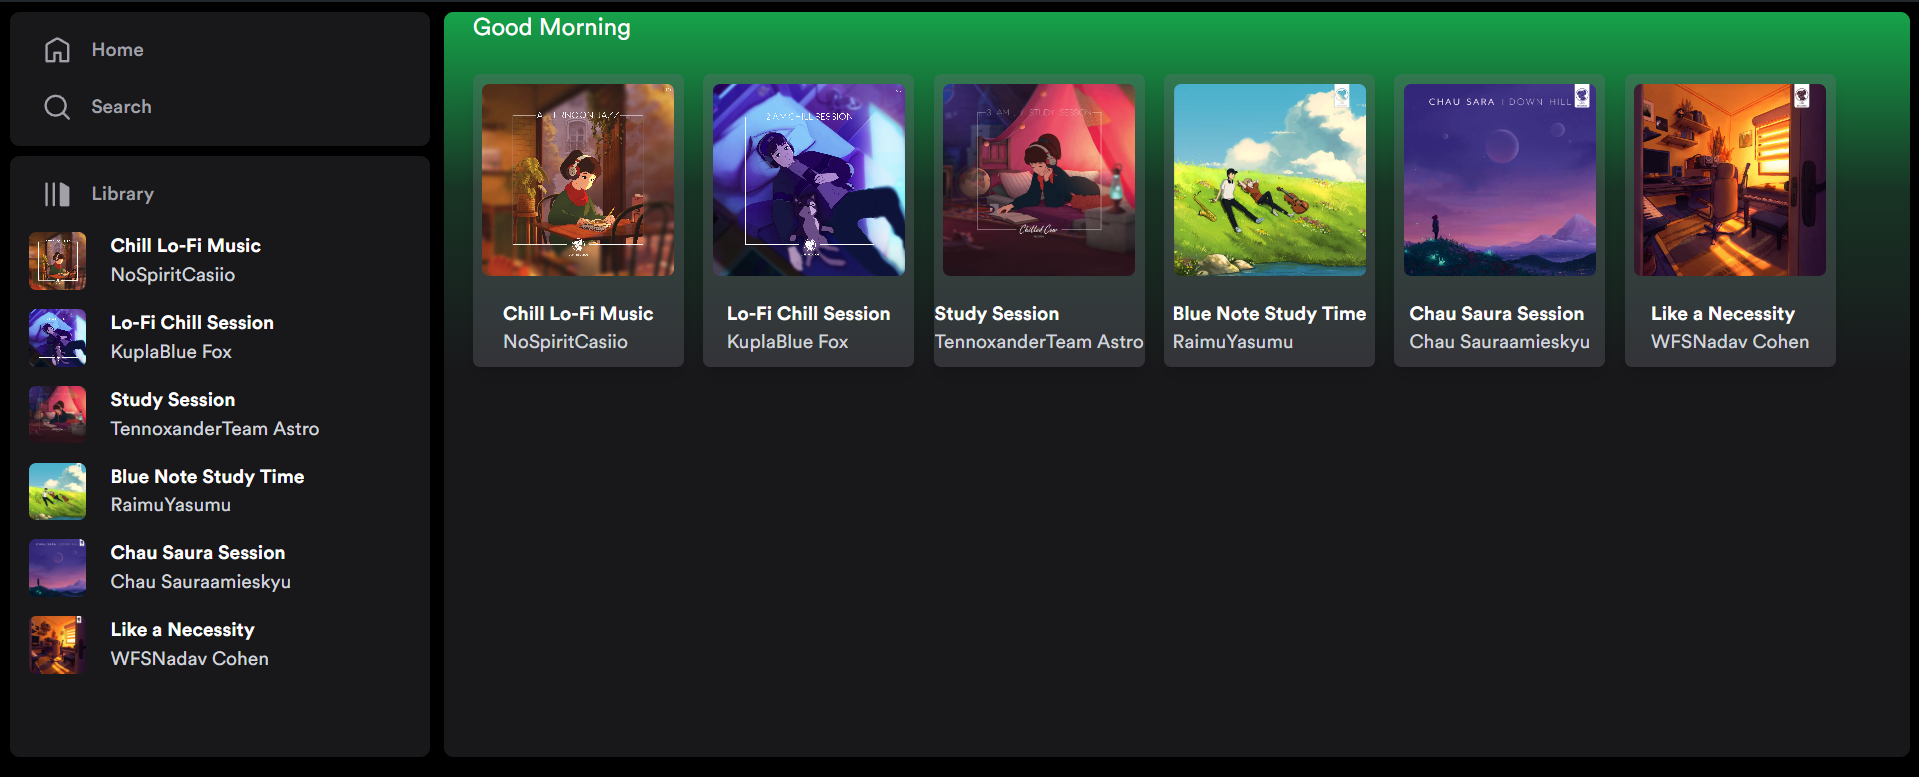Open Study Session sidebar thumbnail
This screenshot has width=1919, height=777.
click(x=58, y=415)
